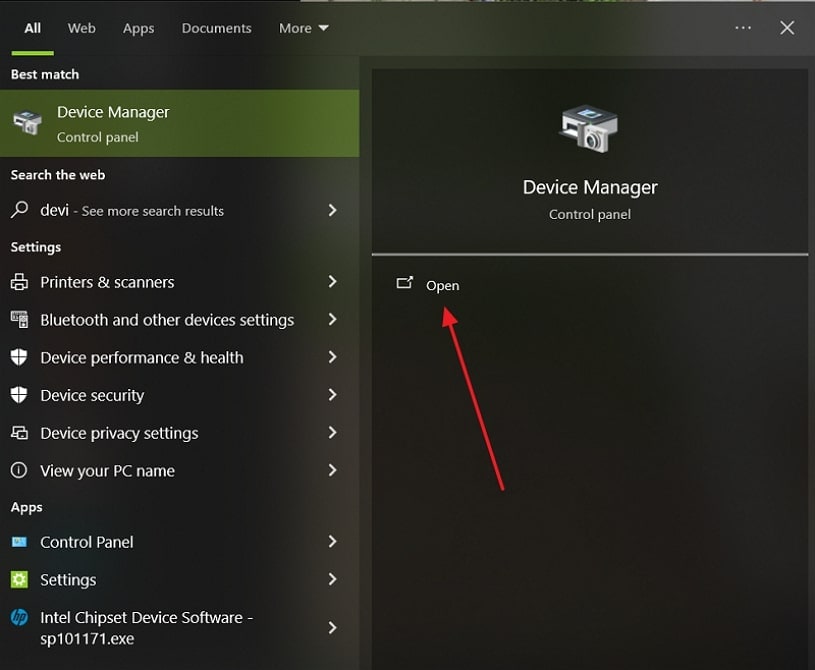Click the Control Panel app icon
The width and height of the screenshot is (815, 670).
point(18,542)
